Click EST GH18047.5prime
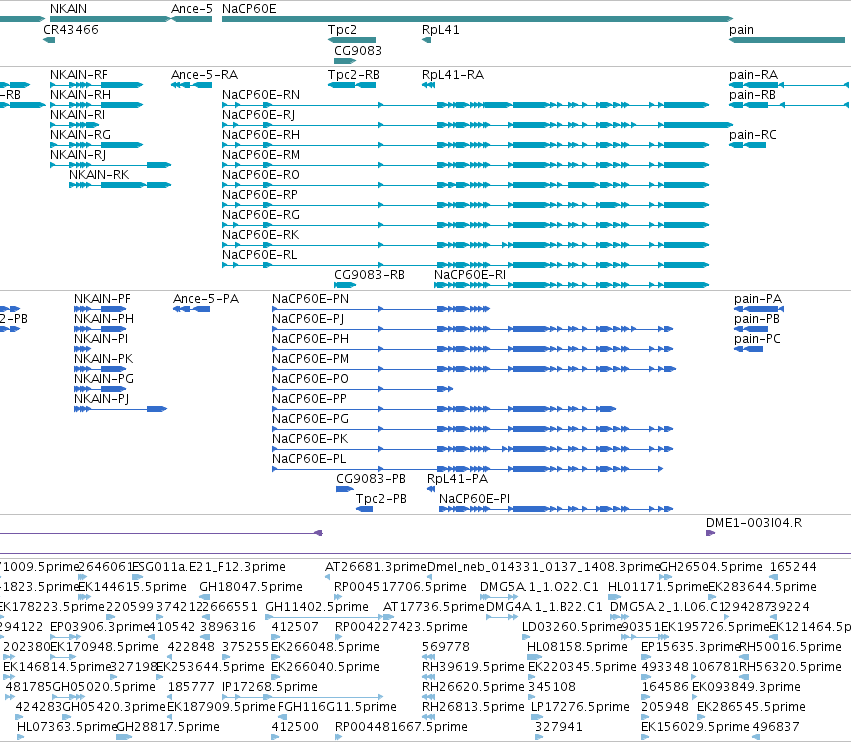 pyautogui.click(x=251, y=587)
